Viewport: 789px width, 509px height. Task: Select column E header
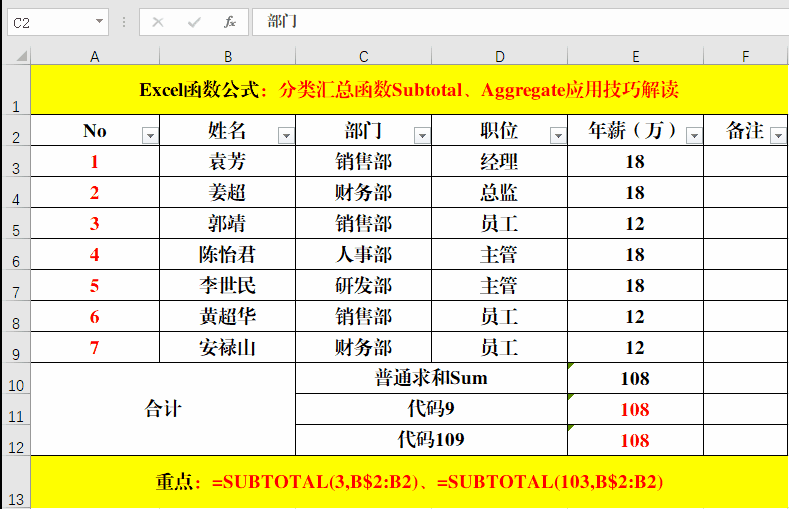636,56
